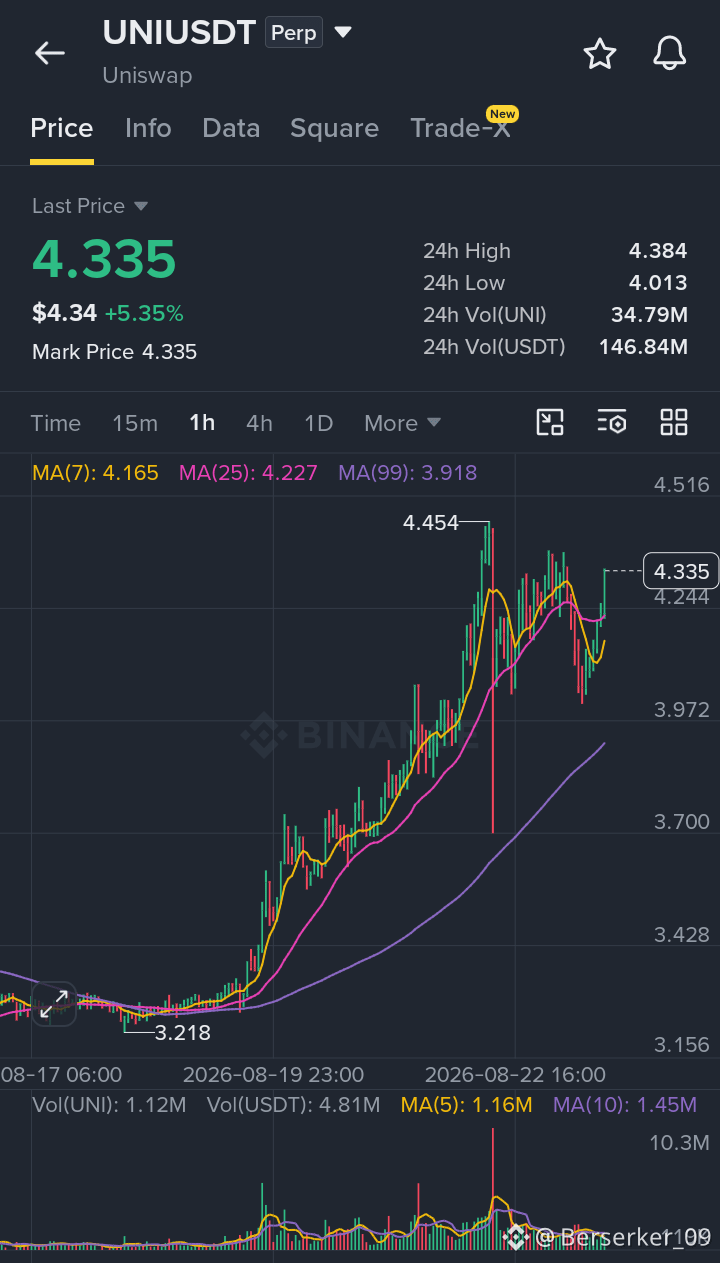
Task: Tap the volume MA(10): 1.45M label
Action: pyautogui.click(x=625, y=1105)
